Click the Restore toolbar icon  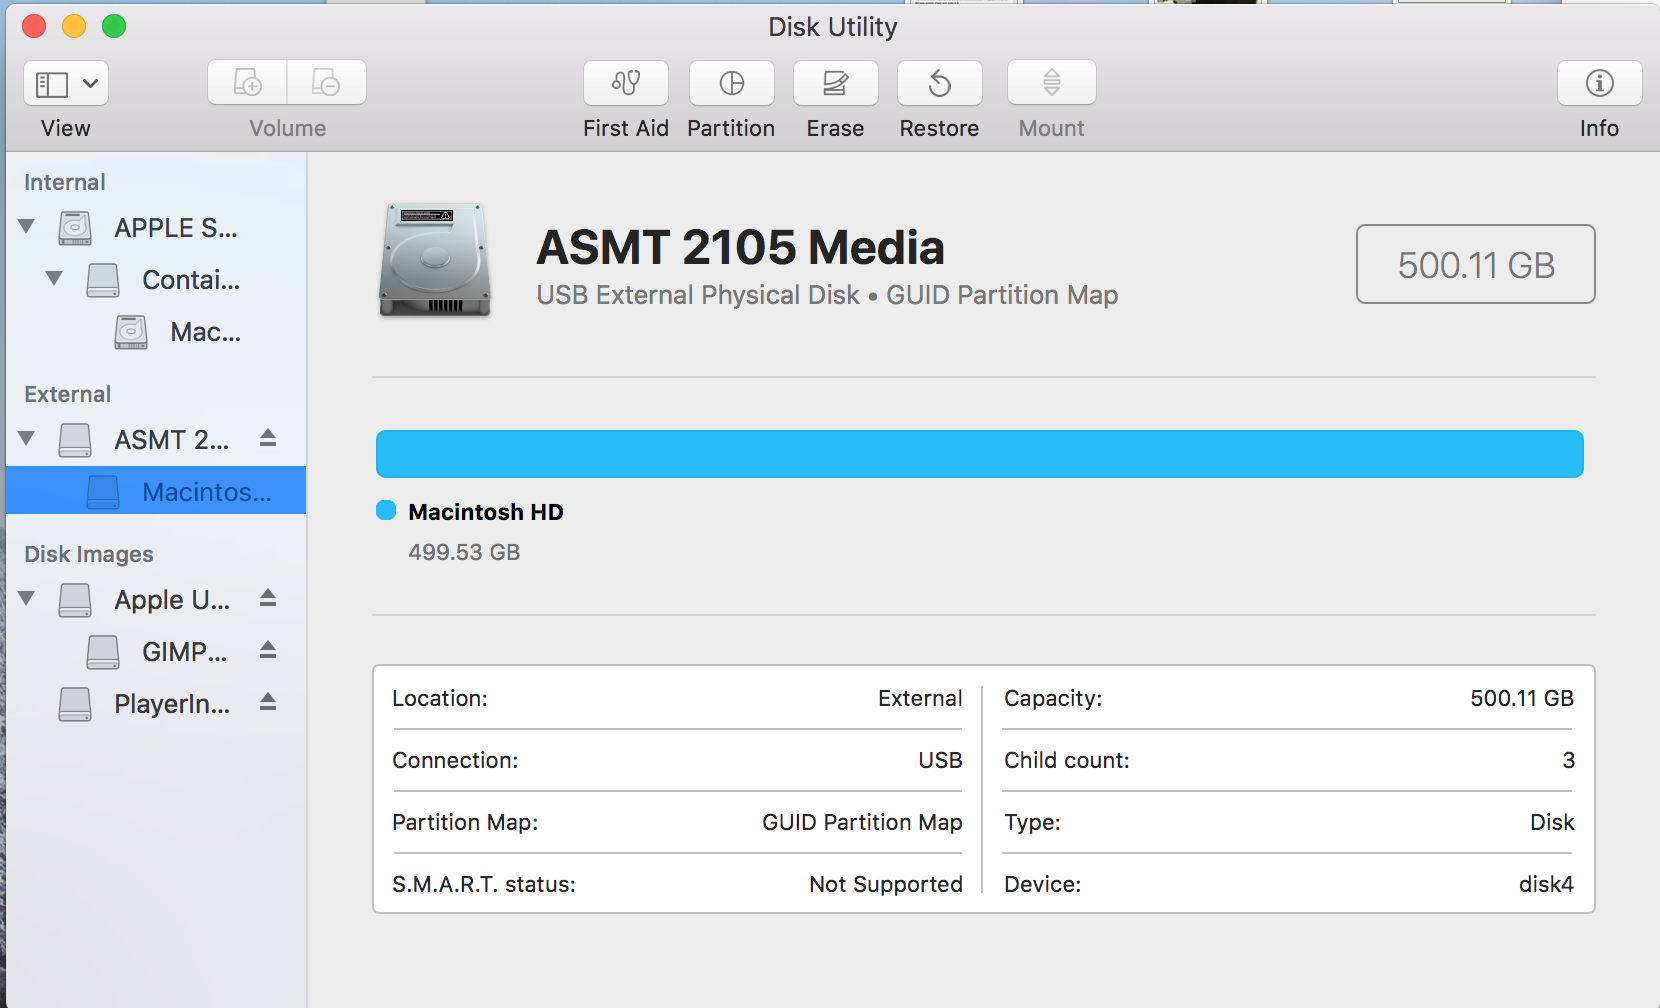click(939, 83)
